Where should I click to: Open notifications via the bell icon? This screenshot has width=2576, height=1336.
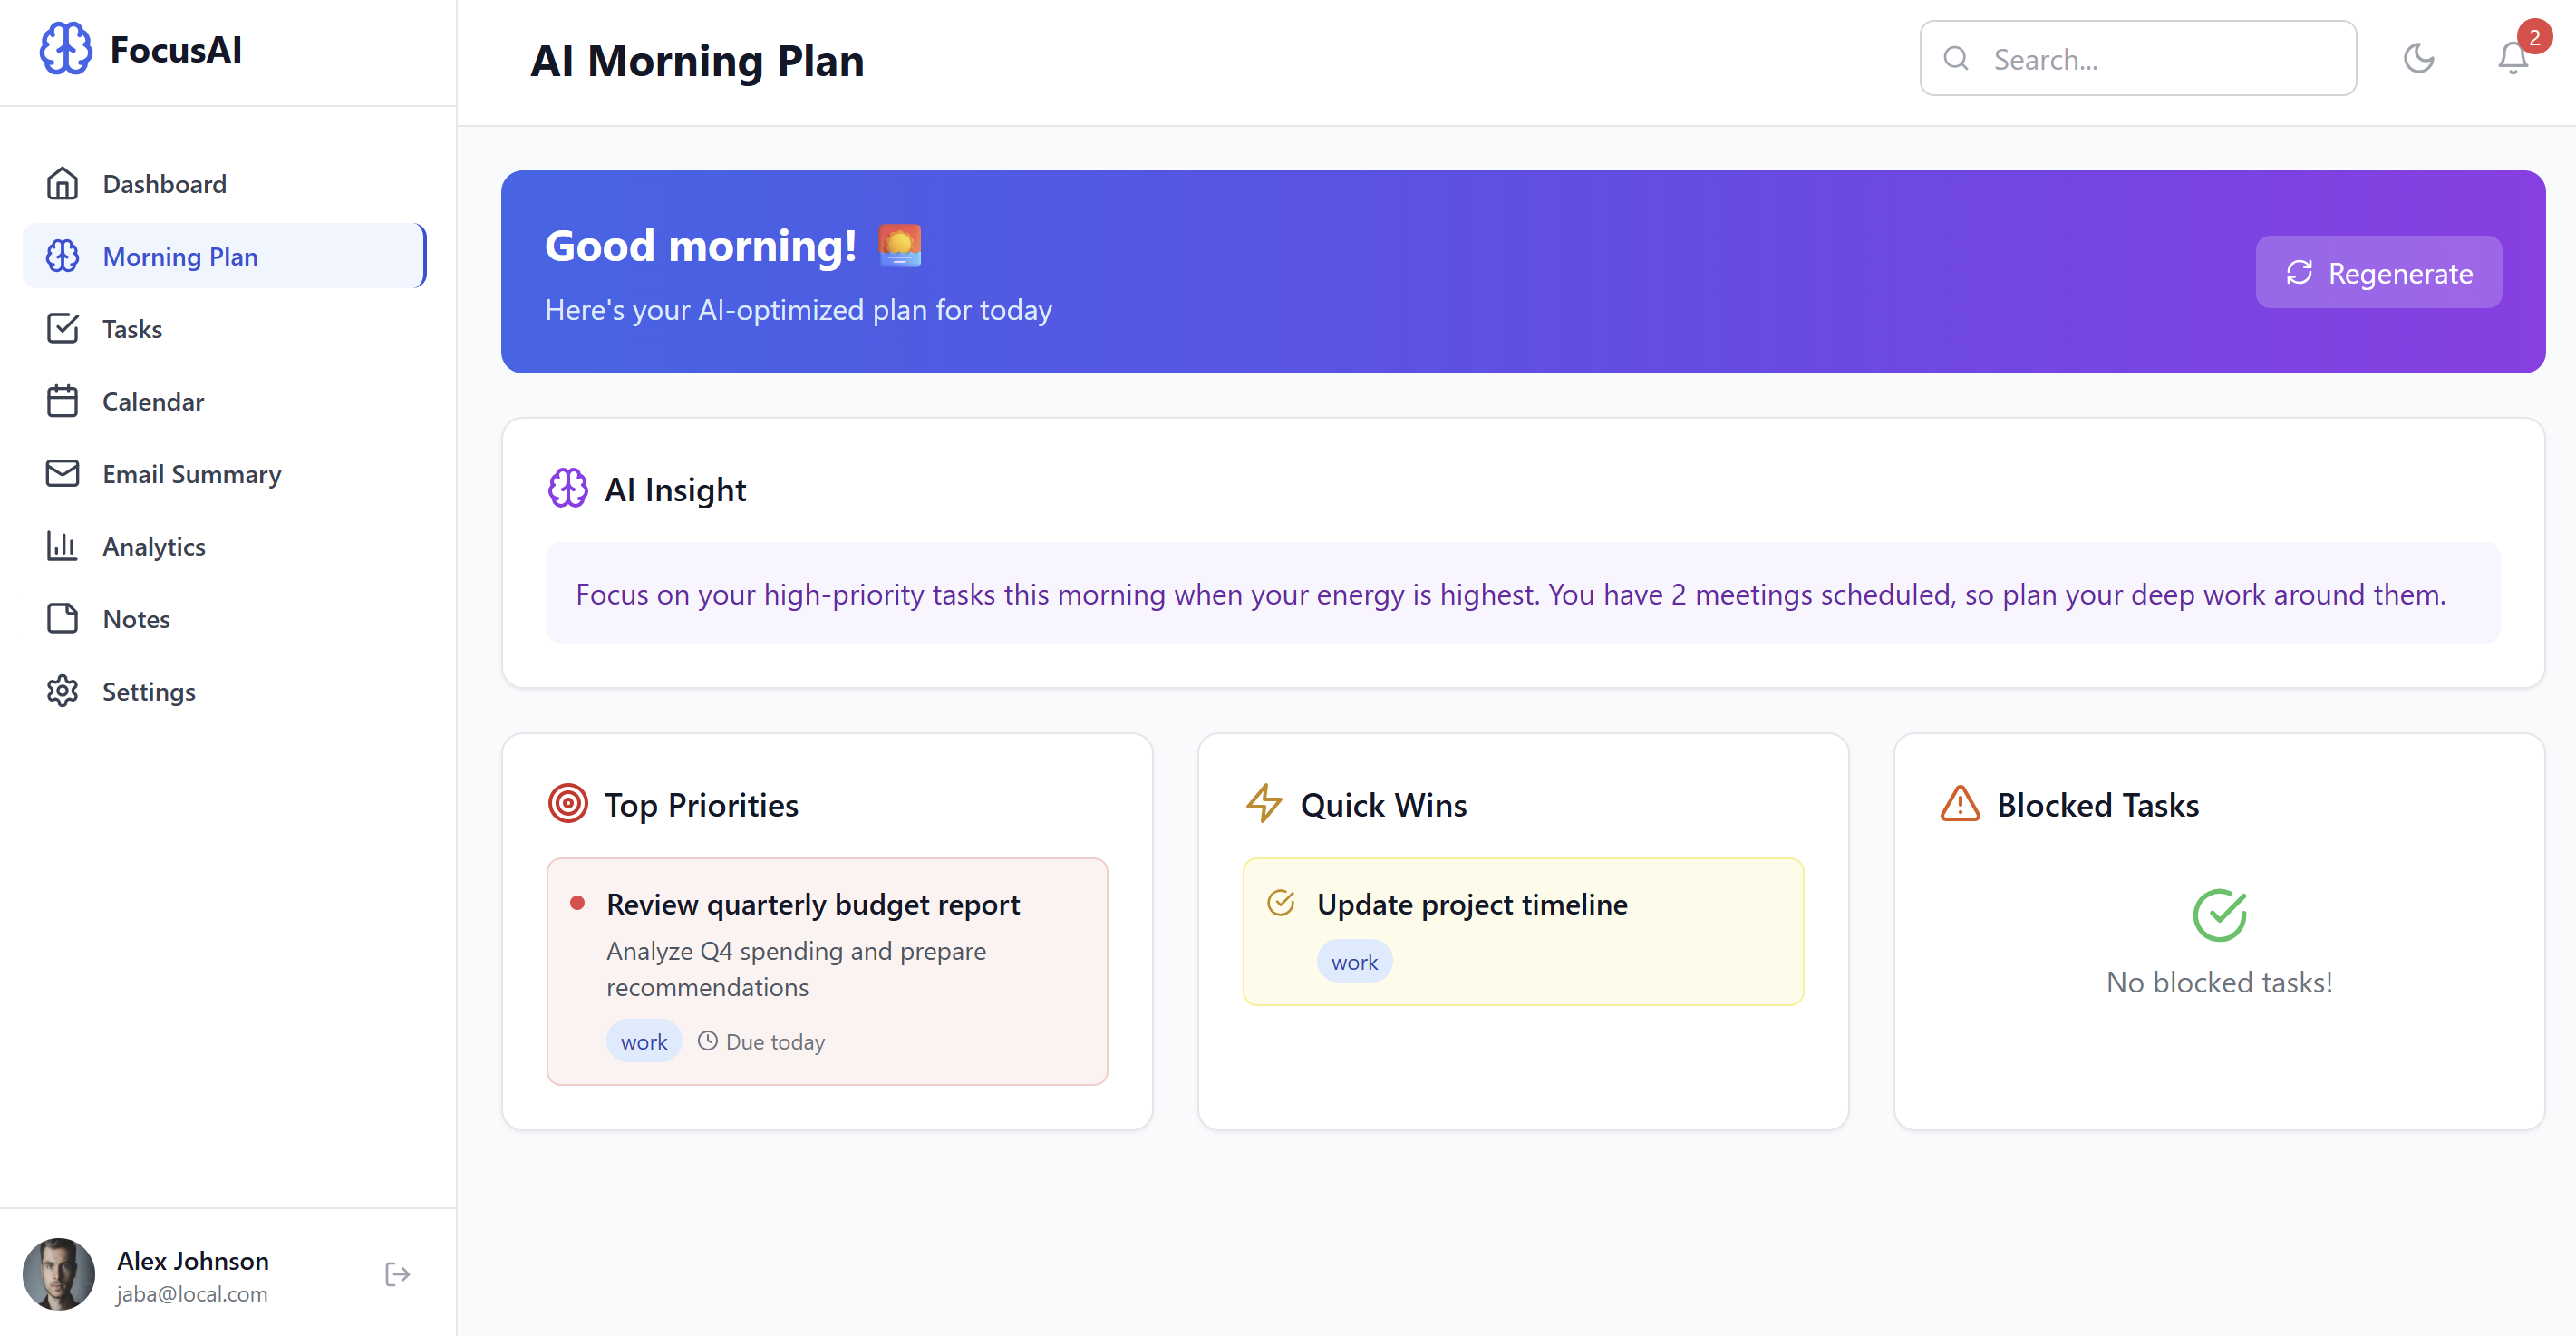(2513, 58)
